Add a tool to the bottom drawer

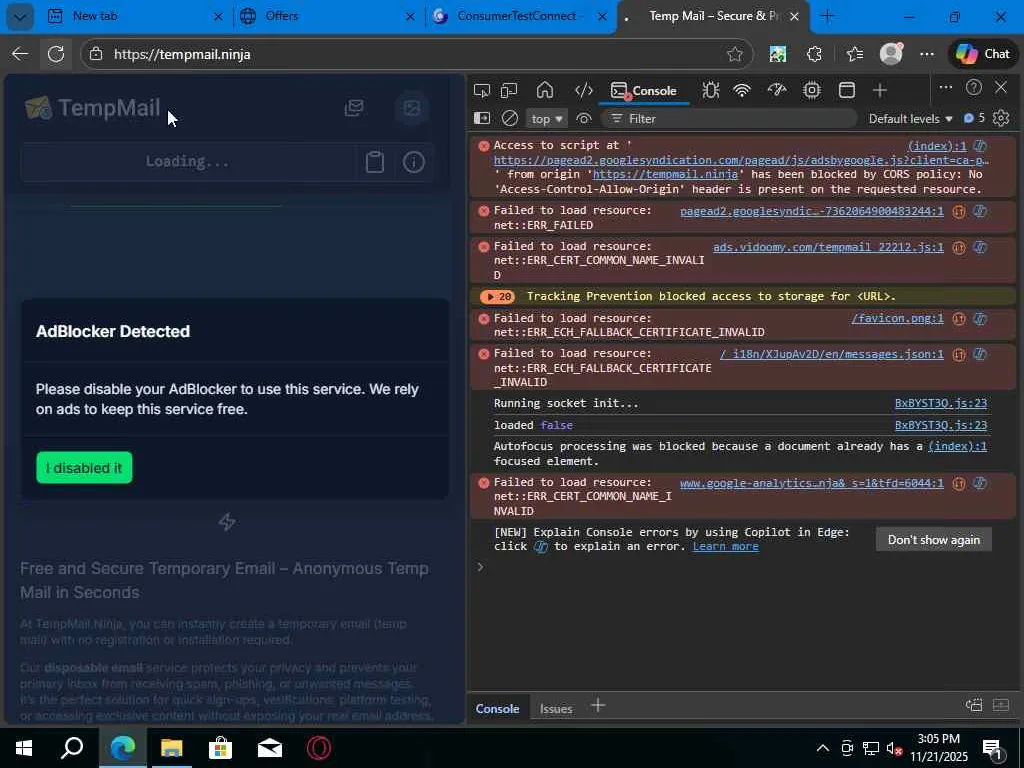click(x=598, y=705)
